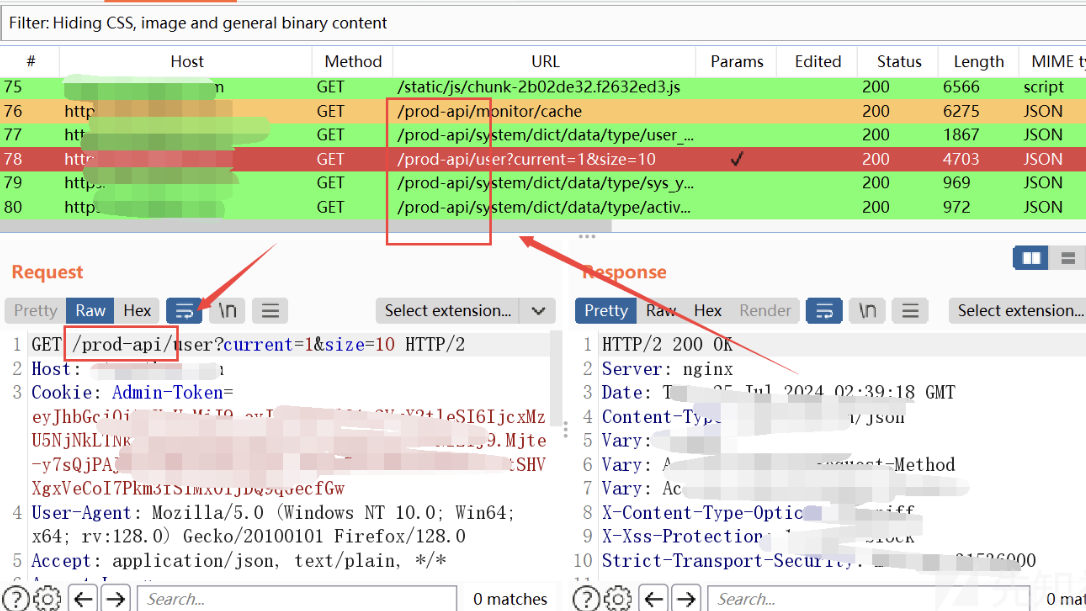Click Strict-Transport-Security response header
Image resolution: width=1086 pixels, height=611 pixels.
(x=819, y=560)
